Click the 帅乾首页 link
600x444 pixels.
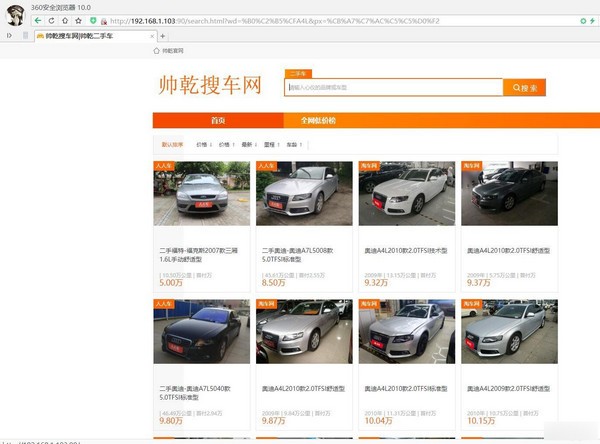(x=170, y=50)
